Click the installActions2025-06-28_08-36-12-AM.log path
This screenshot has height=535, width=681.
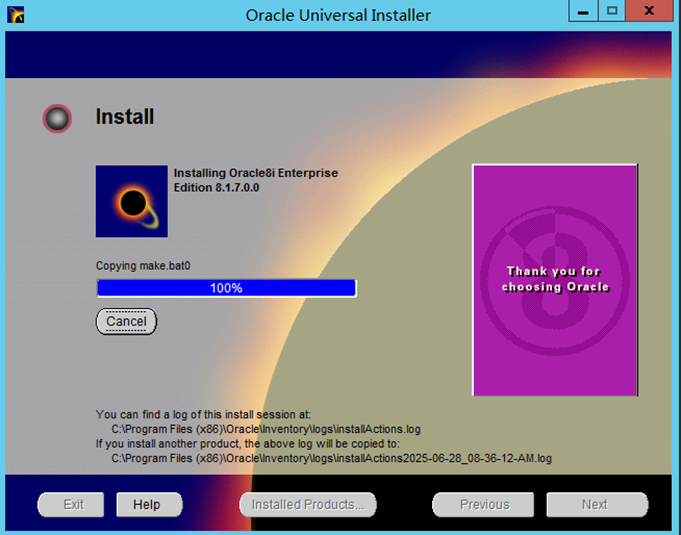point(331,458)
